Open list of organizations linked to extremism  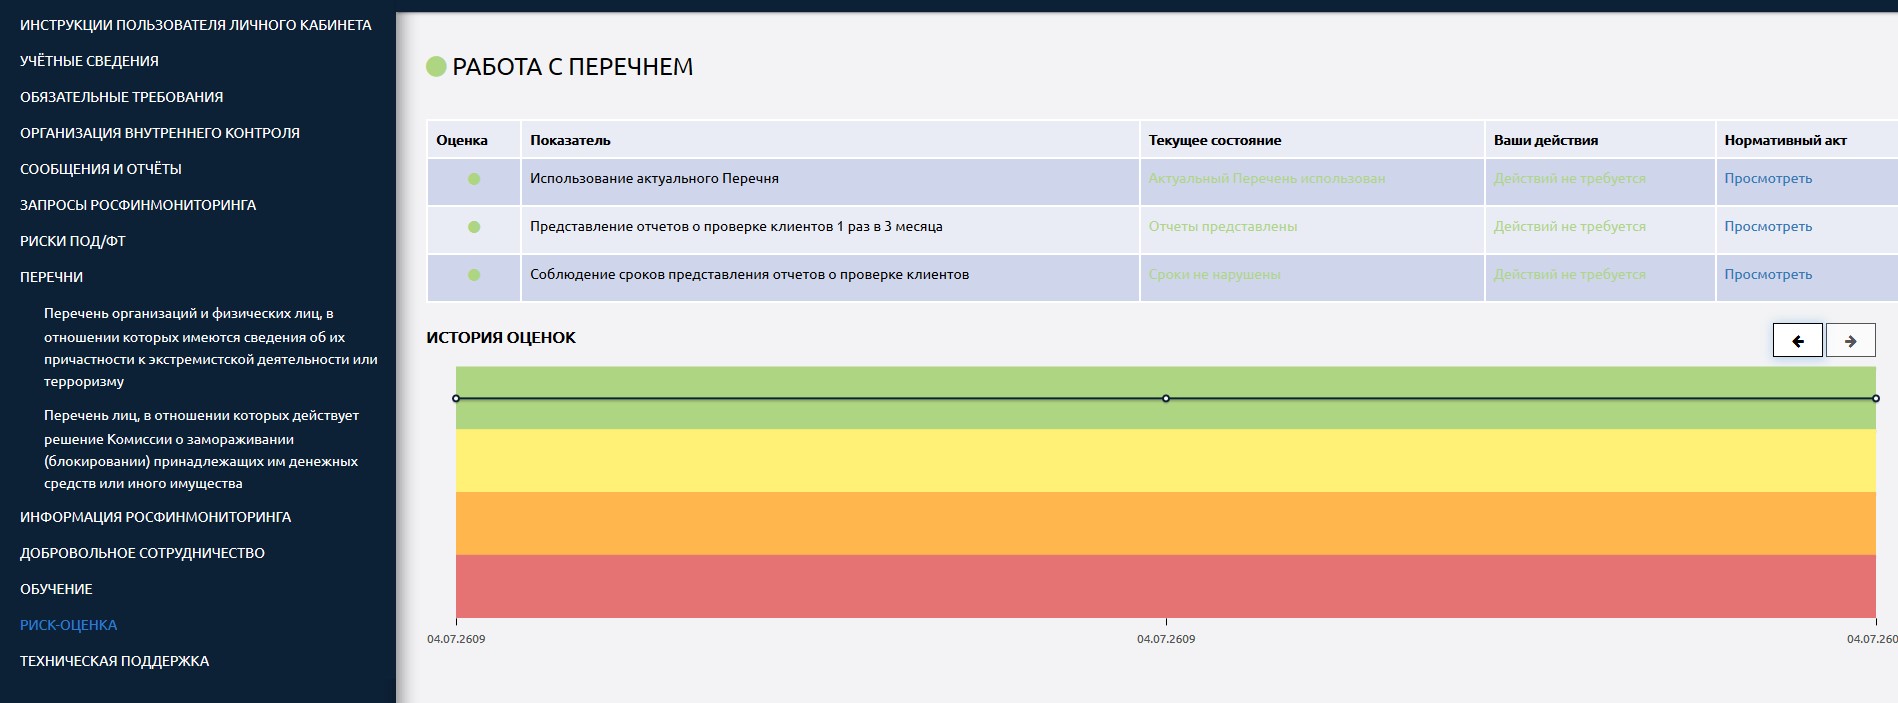click(211, 347)
